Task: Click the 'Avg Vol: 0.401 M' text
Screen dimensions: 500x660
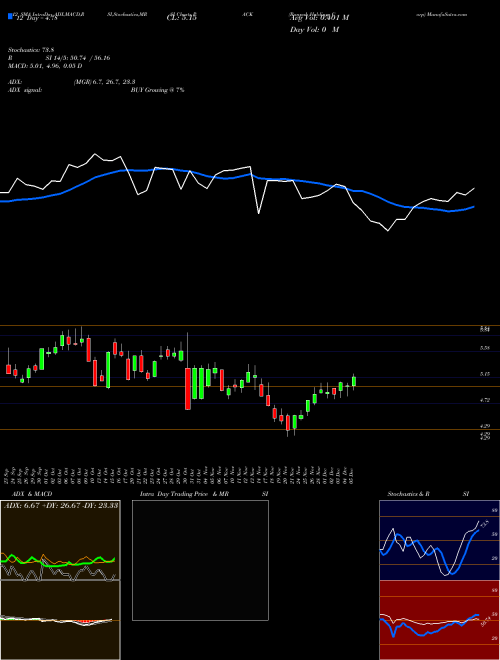Action: coord(319,18)
